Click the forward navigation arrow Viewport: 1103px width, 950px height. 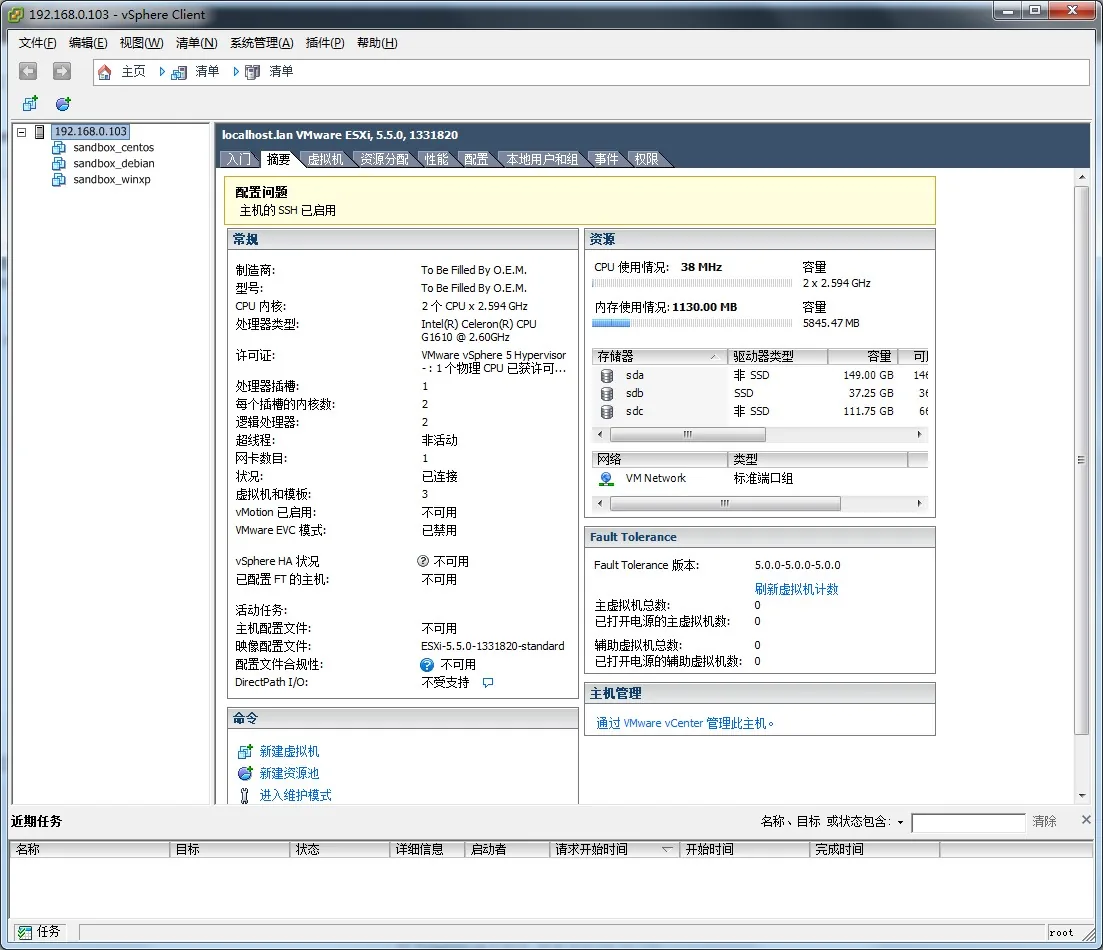[x=62, y=71]
